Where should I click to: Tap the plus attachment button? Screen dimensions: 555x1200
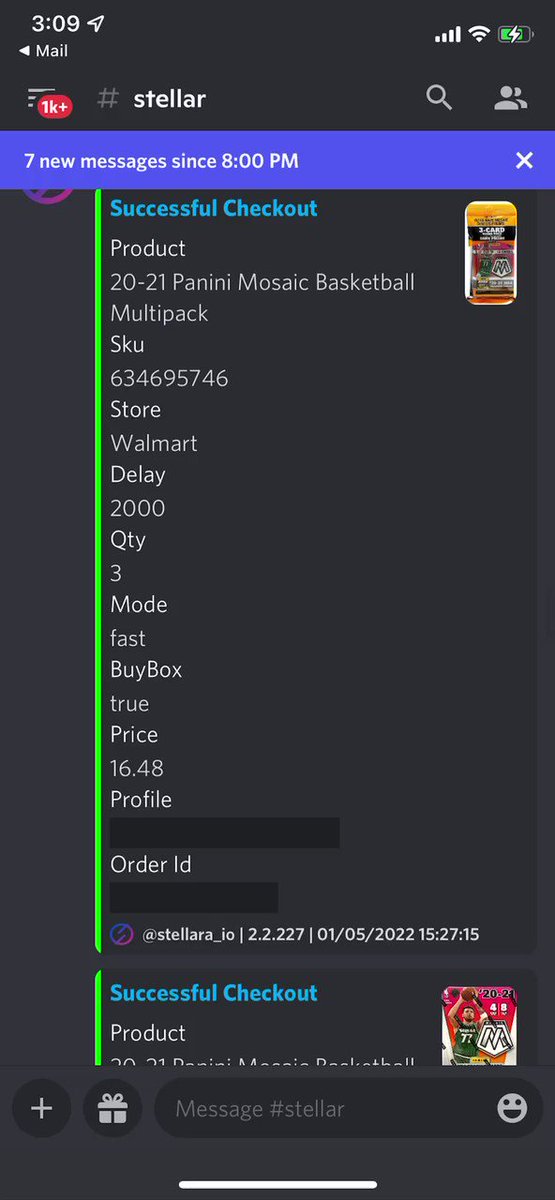[x=41, y=1109]
